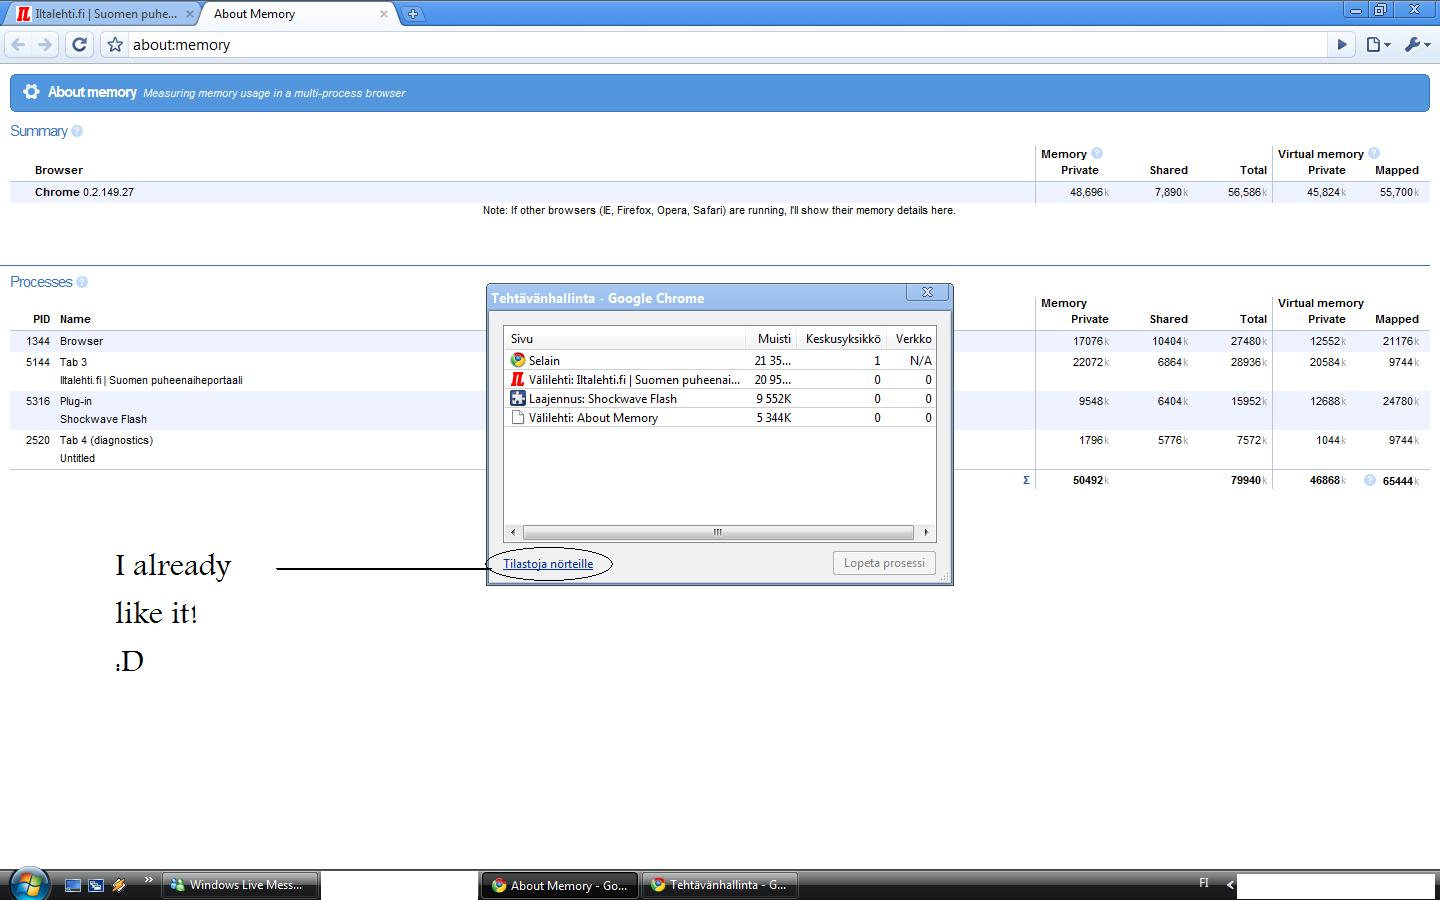Click the Summary help question icon
The width and height of the screenshot is (1440, 900).
pyautogui.click(x=77, y=131)
